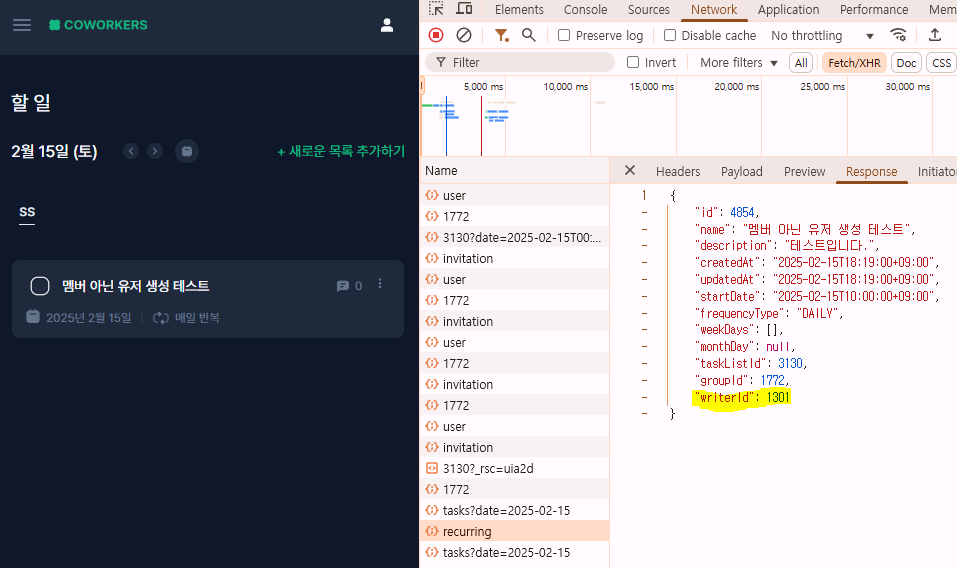Select the 'recurring' request row

point(514,531)
